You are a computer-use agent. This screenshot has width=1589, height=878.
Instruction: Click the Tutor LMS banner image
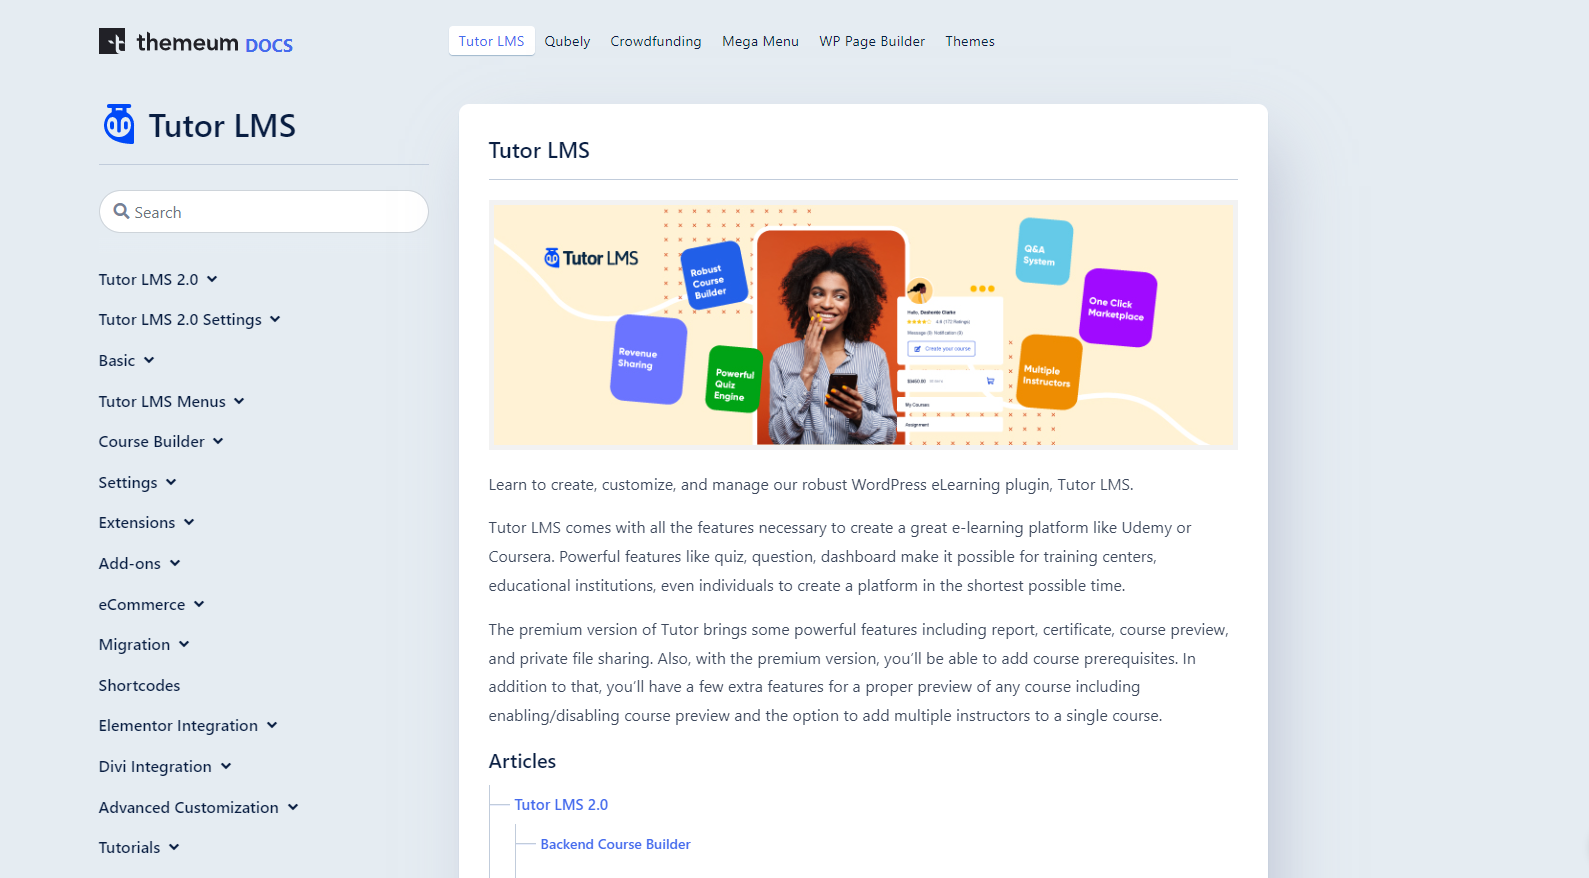pos(863,325)
